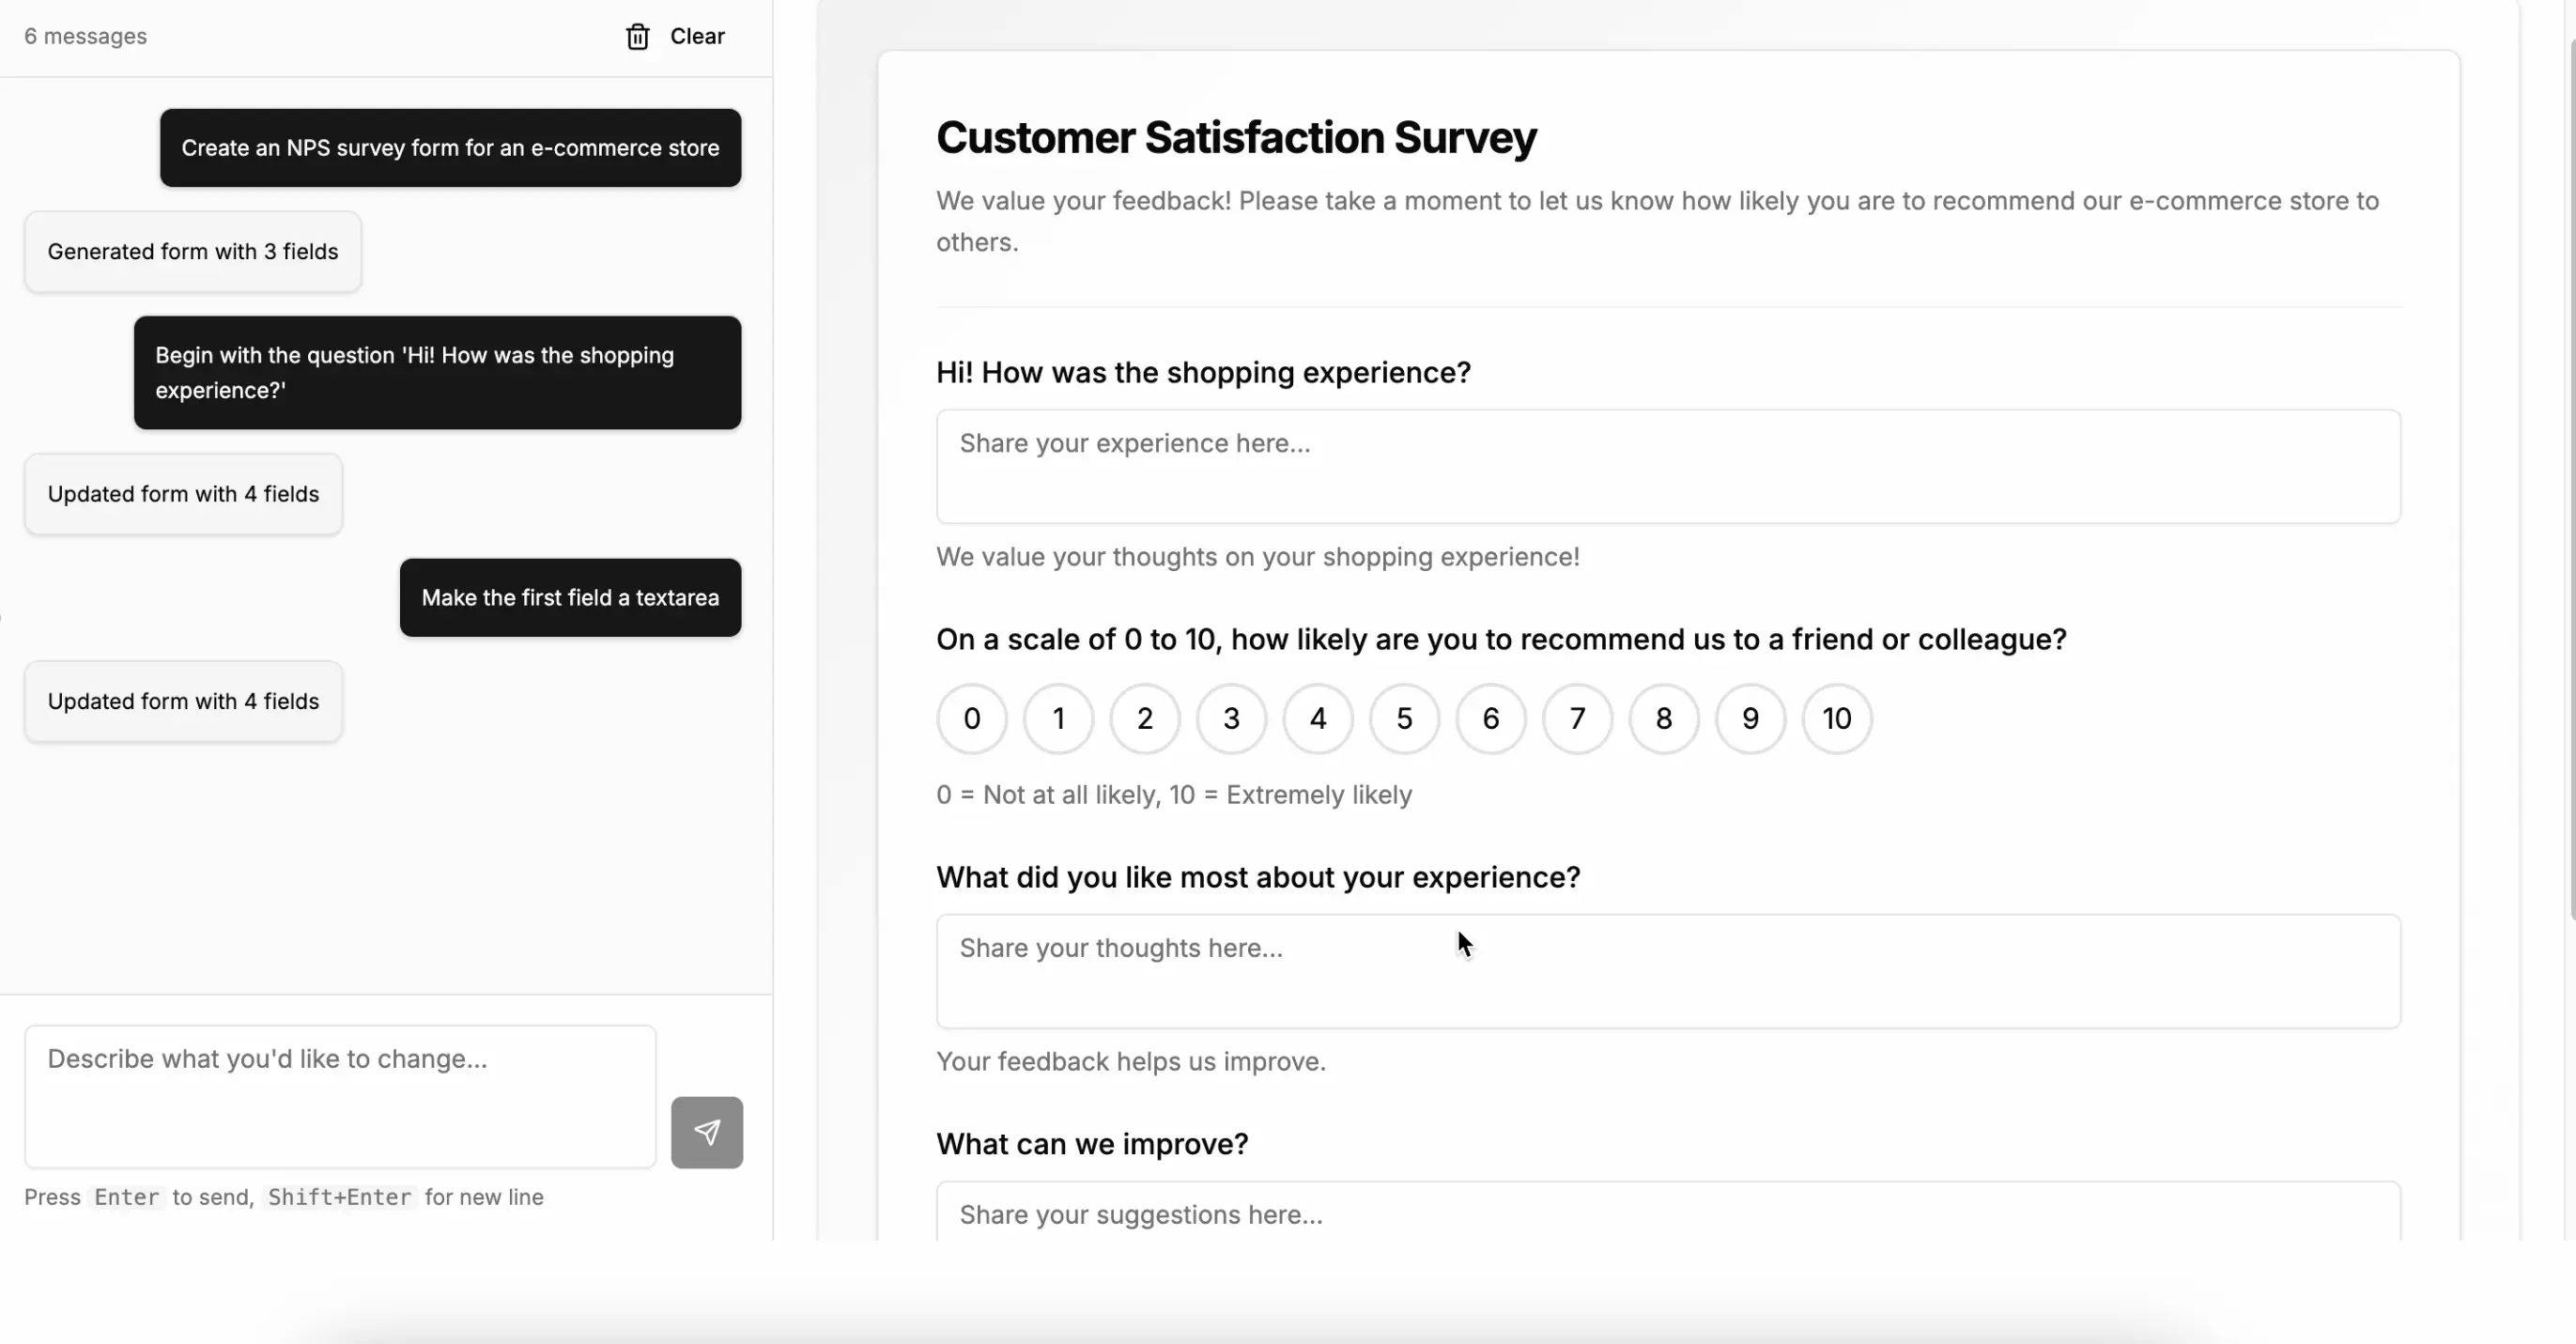Select score 8 on the recommendation scale
The image size is (2576, 1344).
(1663, 718)
